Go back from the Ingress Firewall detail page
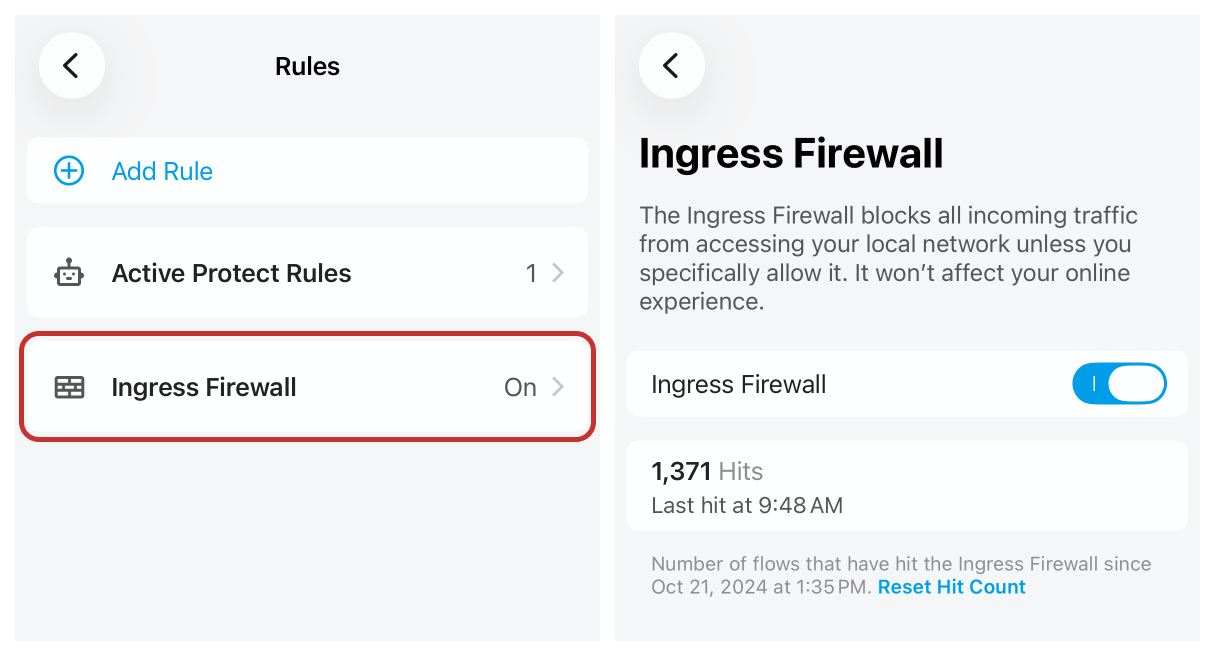Viewport: 1215px width, 656px height. coord(671,66)
